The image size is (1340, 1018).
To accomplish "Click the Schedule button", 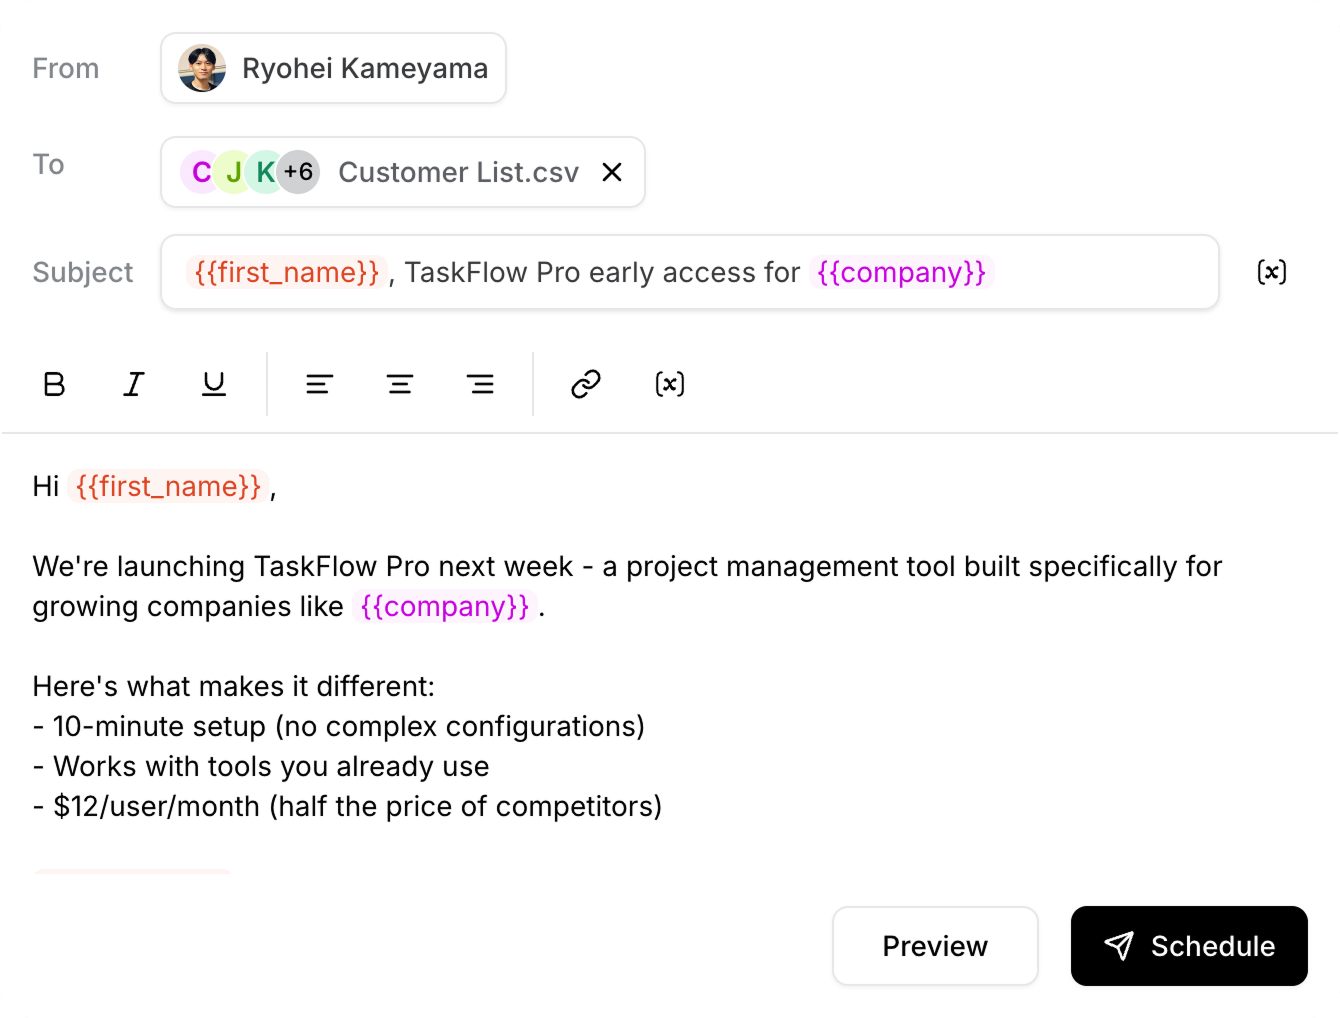I will pos(1189,946).
